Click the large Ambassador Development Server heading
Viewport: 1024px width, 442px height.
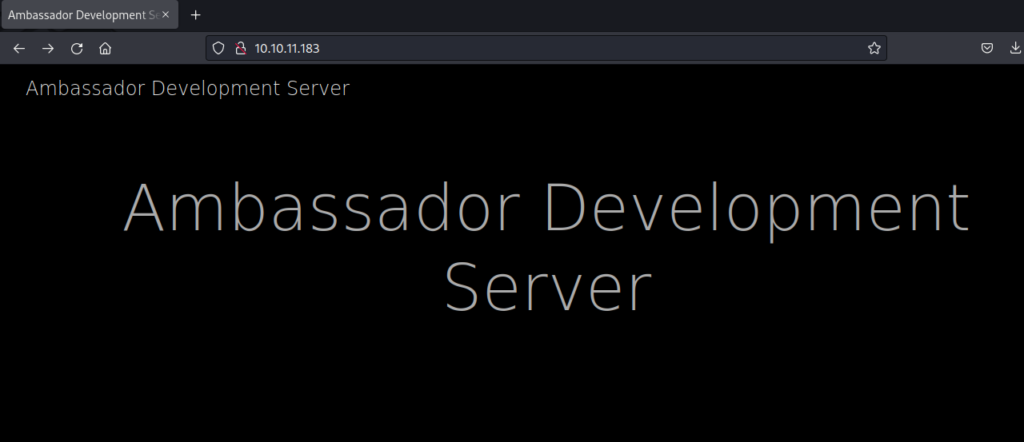pos(547,245)
